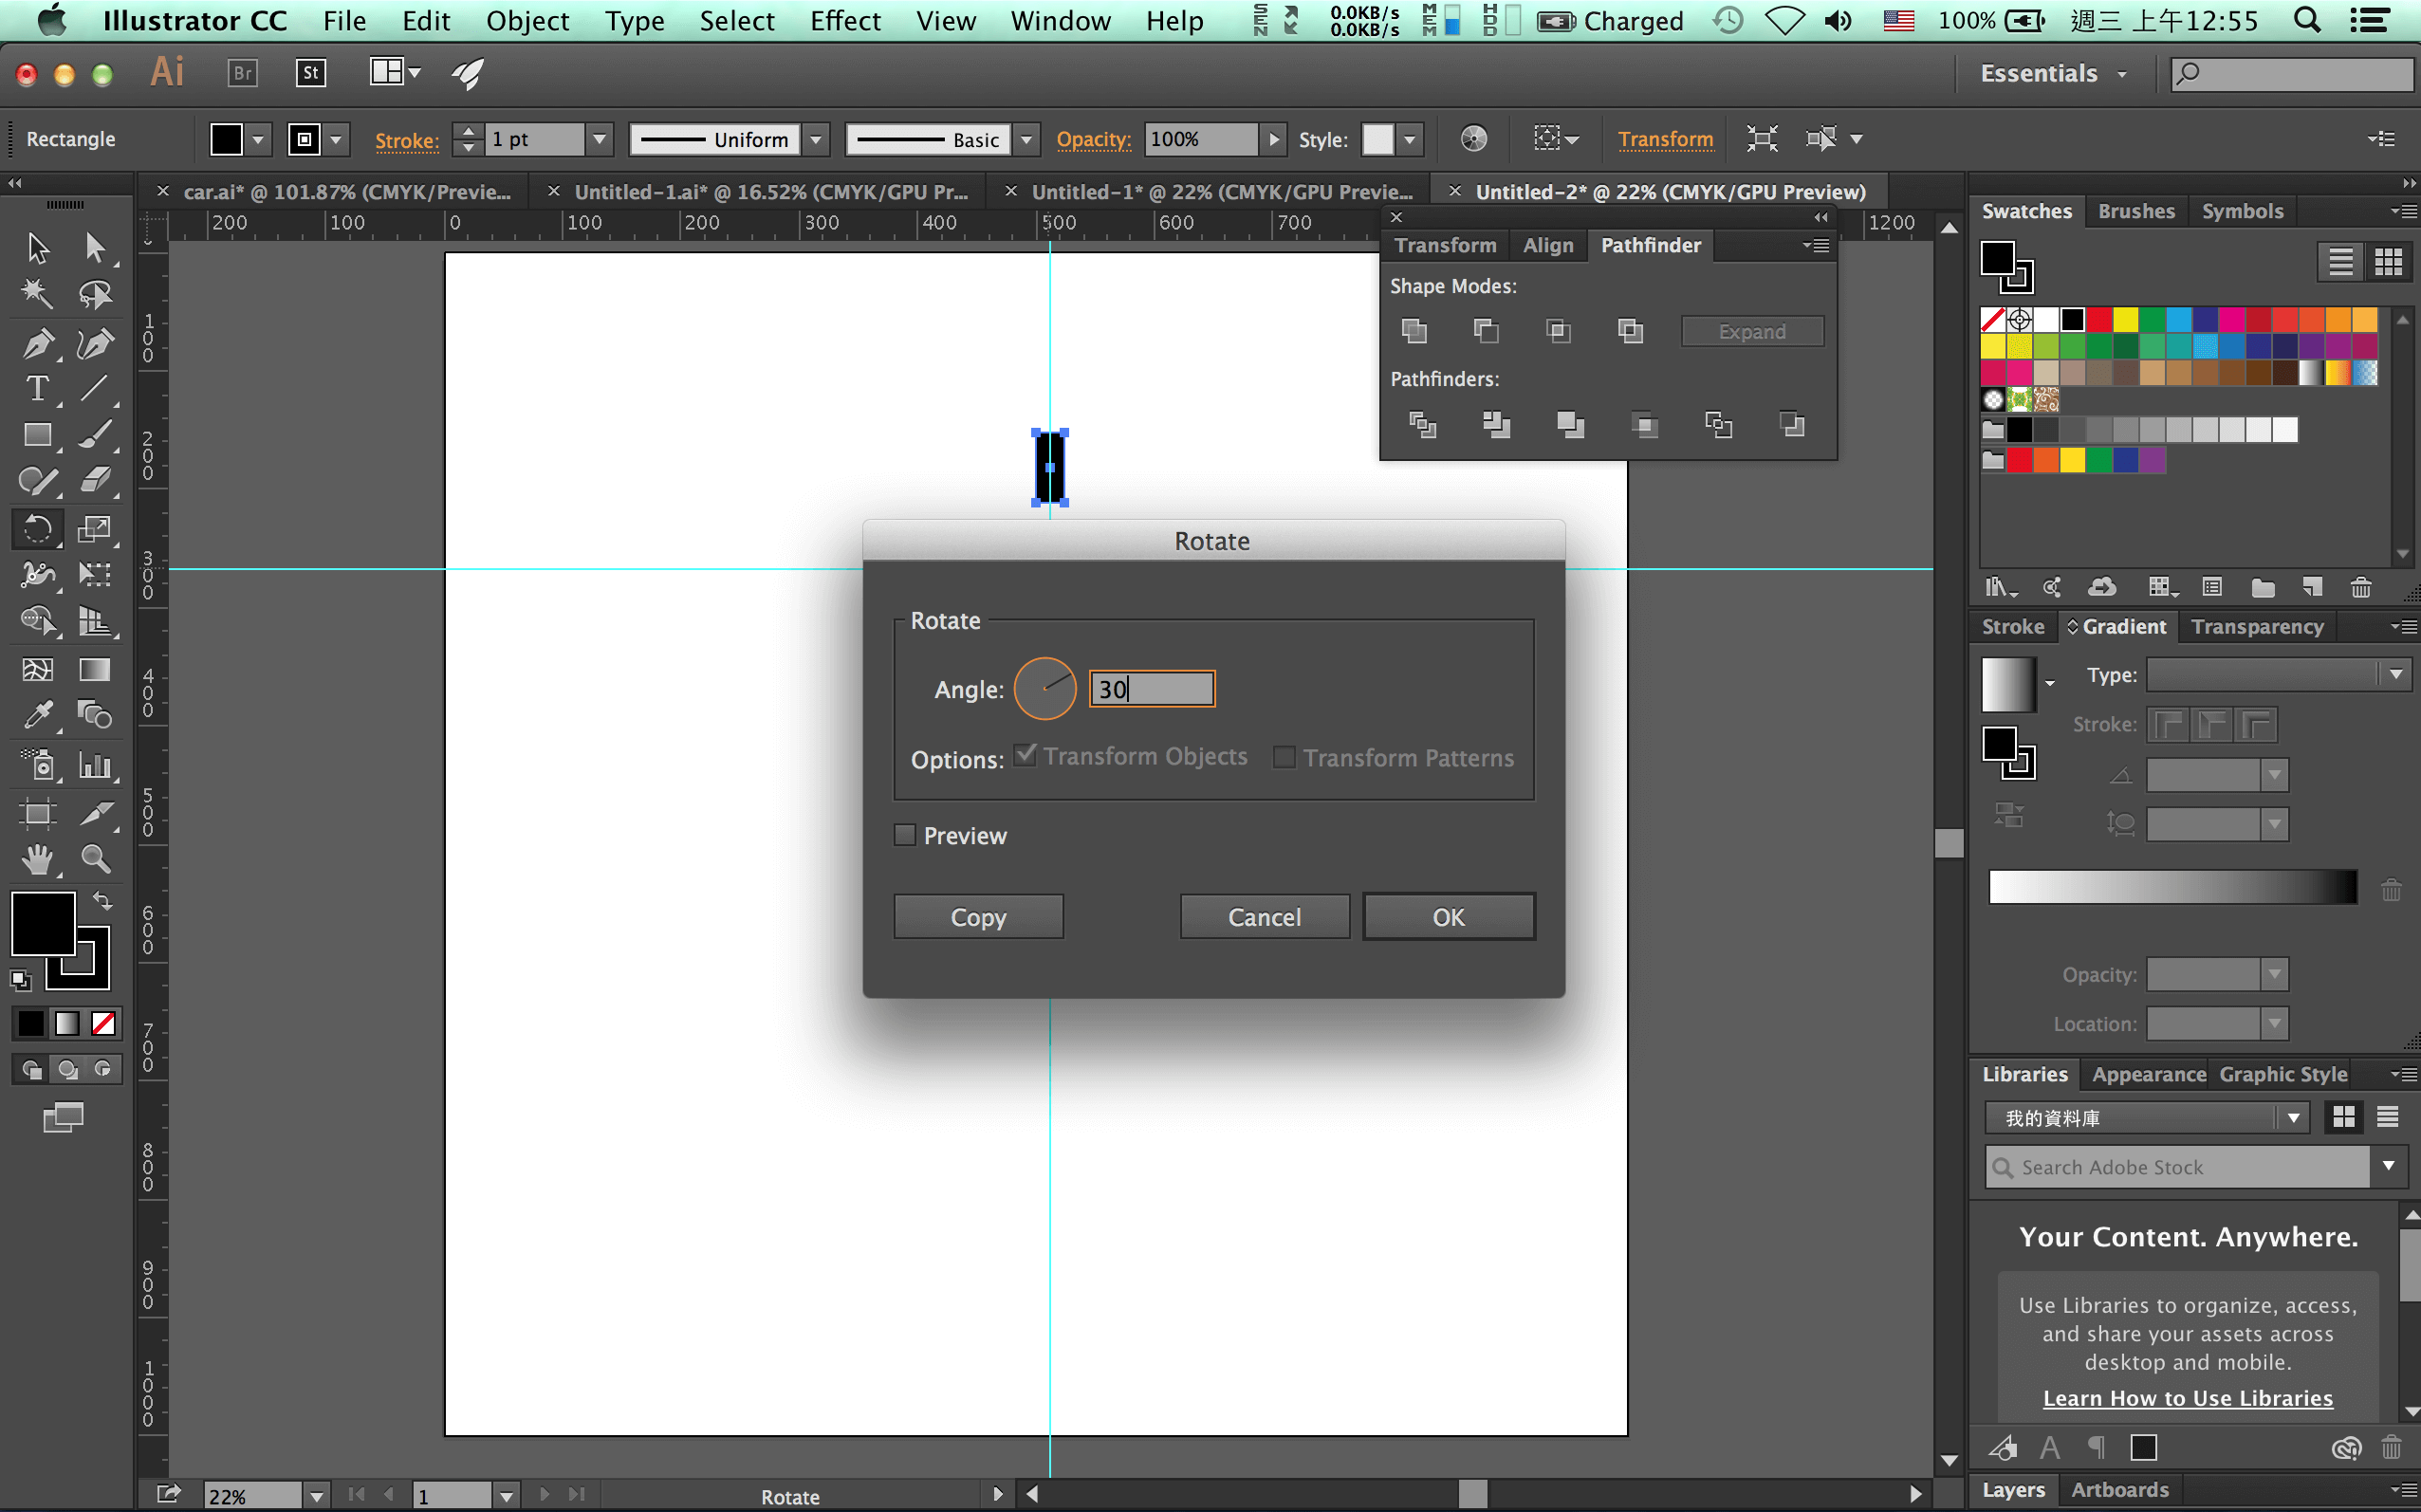The width and height of the screenshot is (2421, 1512).
Task: Click the New Swatch icon
Action: pyautogui.click(x=2311, y=588)
